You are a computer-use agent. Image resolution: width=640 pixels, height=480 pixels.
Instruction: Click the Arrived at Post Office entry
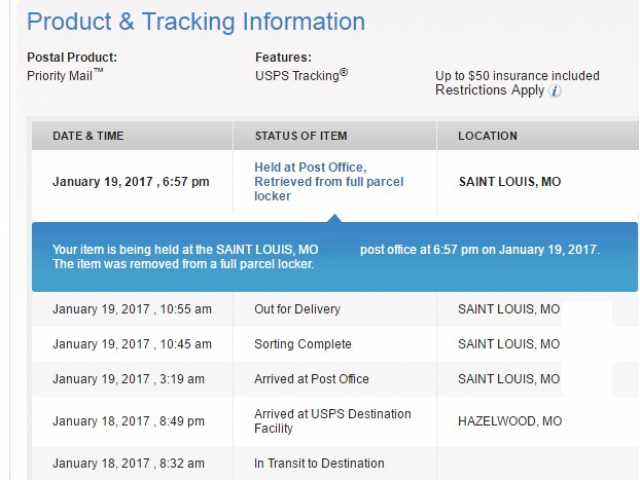[x=311, y=379]
